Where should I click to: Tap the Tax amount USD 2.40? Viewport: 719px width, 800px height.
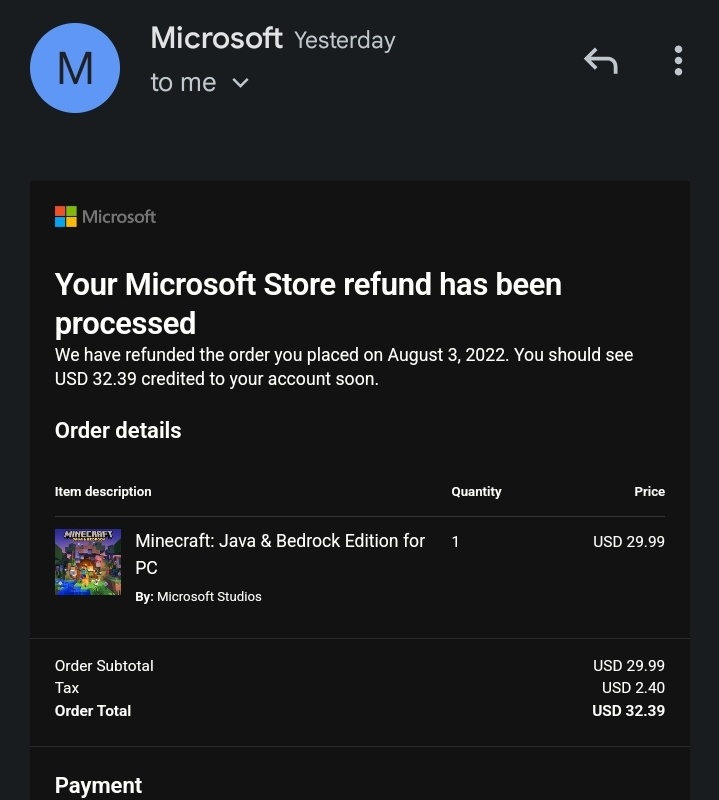tap(633, 688)
